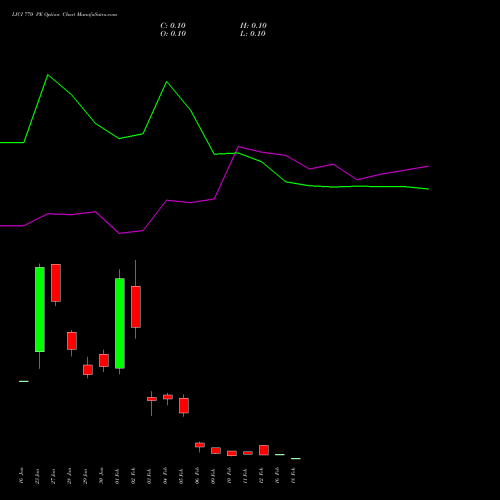500x500 pixels.
Task: Click the red candlestick above 28 Jan
Action: 72,341
